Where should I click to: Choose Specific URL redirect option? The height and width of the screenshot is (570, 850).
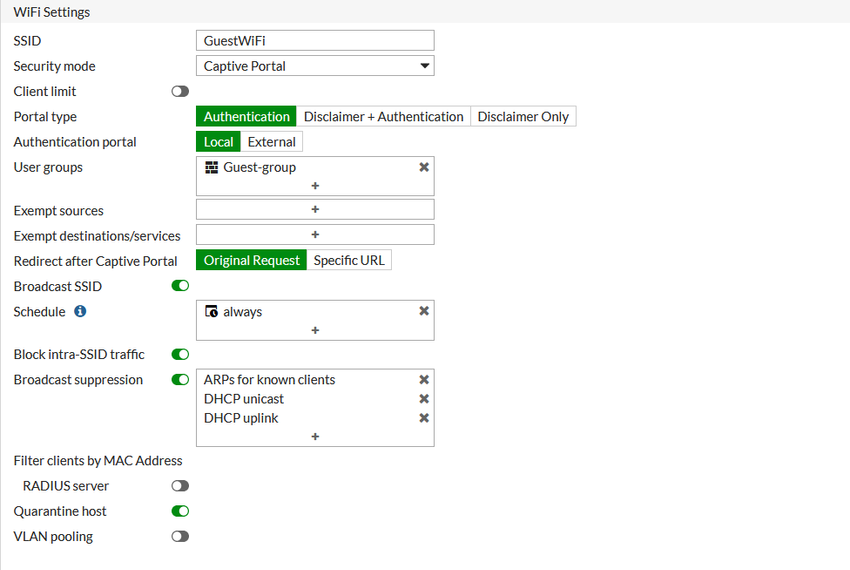[x=349, y=260]
